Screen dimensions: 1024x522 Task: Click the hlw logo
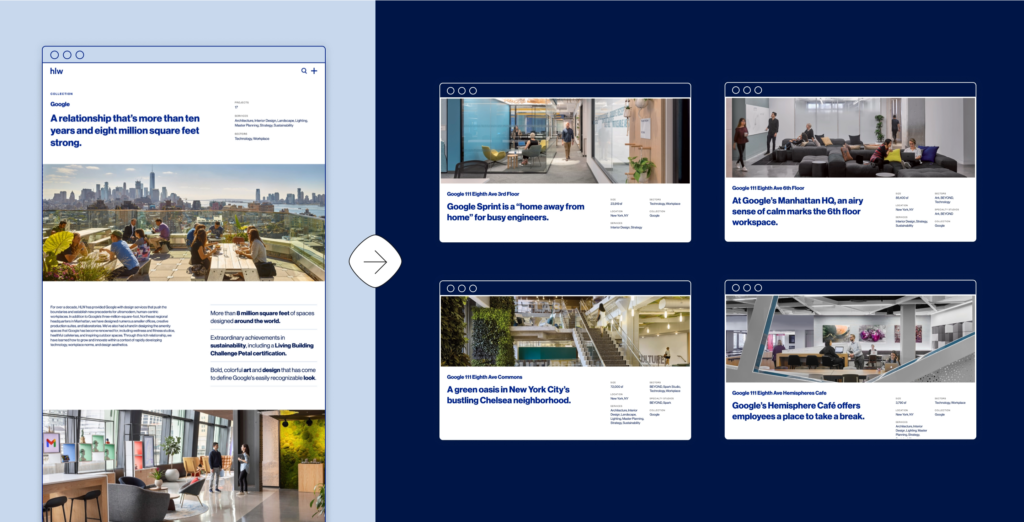pyautogui.click(x=57, y=71)
